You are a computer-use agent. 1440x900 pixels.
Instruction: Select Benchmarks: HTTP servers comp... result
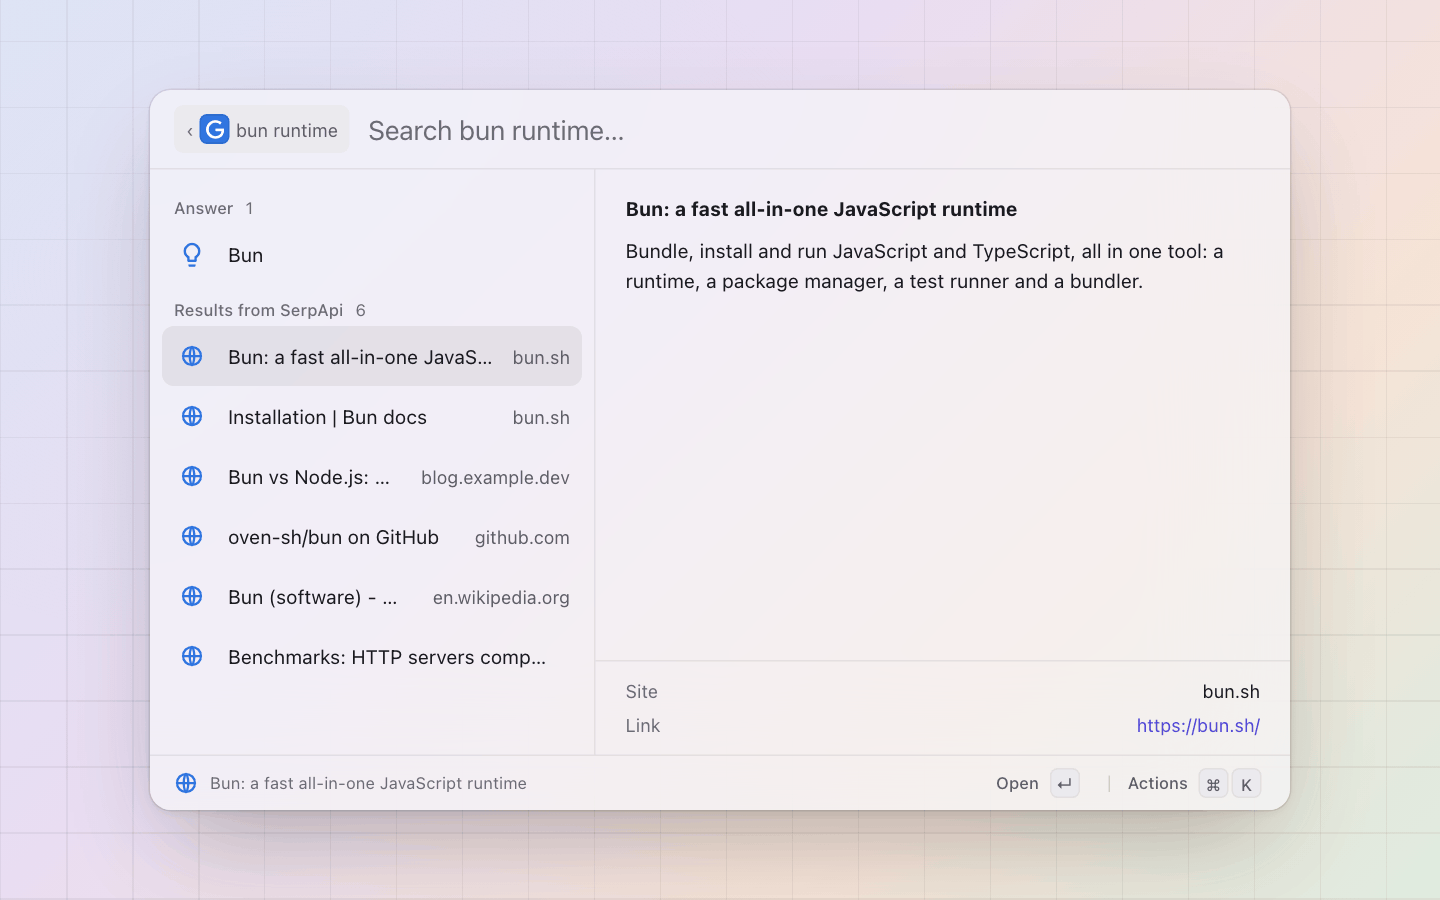tap(372, 656)
